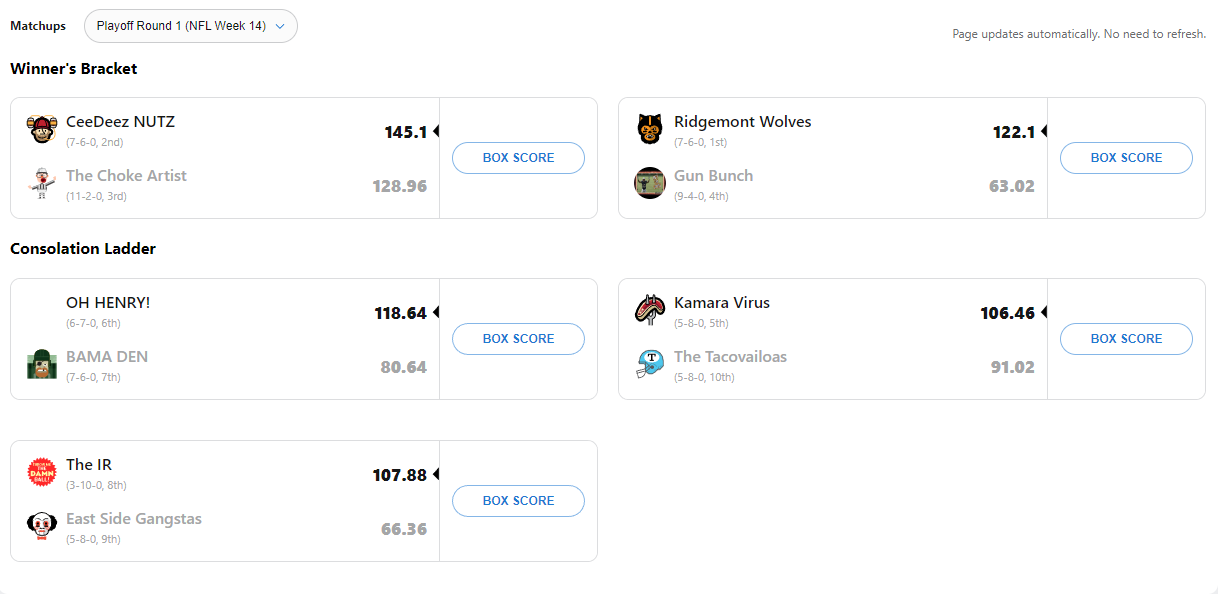Click CeeDeez NUTZ monkey team logo

[x=41, y=130]
